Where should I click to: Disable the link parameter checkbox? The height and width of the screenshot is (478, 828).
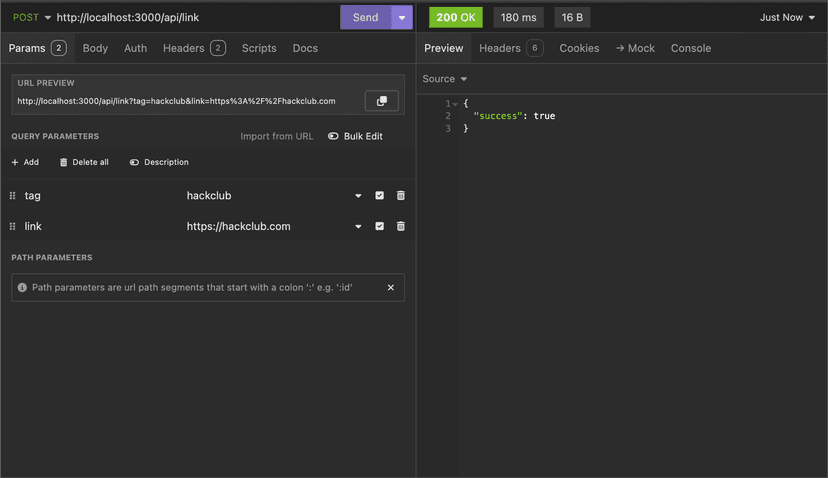coord(379,227)
